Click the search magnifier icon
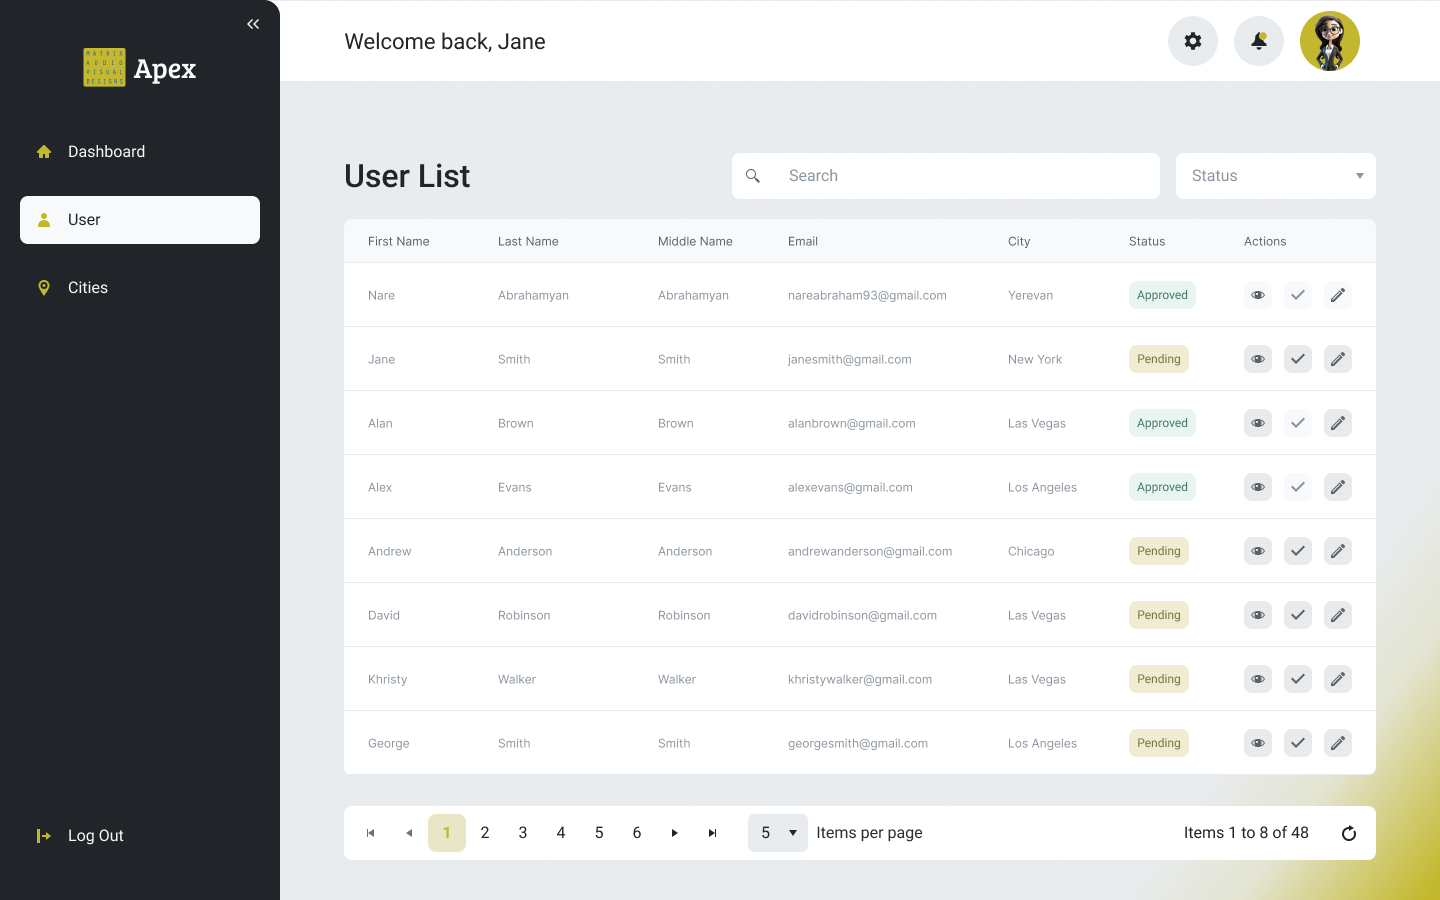Image resolution: width=1440 pixels, height=900 pixels. [753, 175]
